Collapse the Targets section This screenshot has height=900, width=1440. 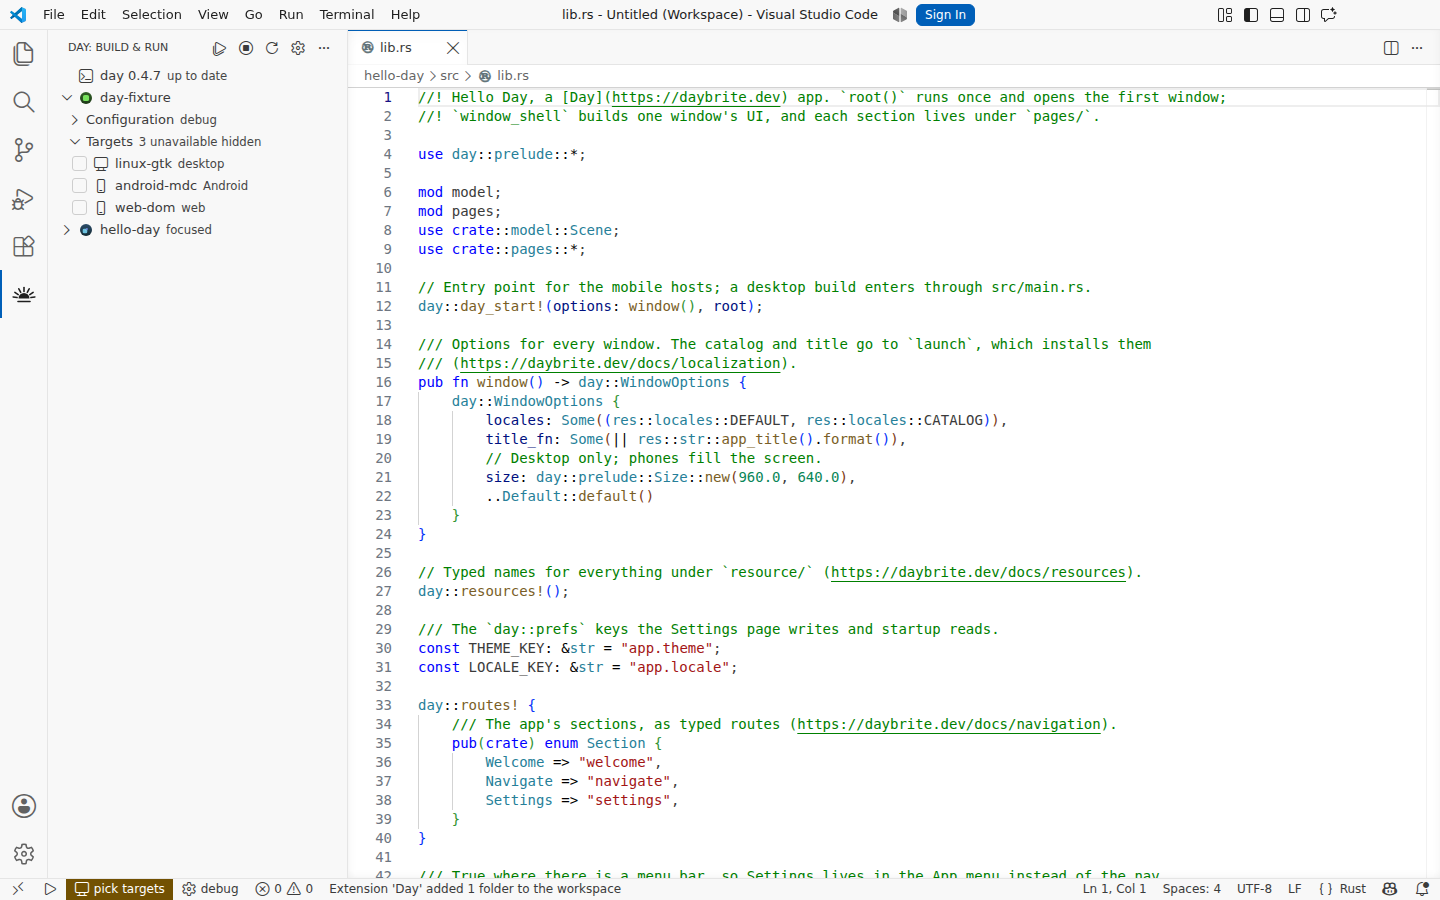point(75,142)
